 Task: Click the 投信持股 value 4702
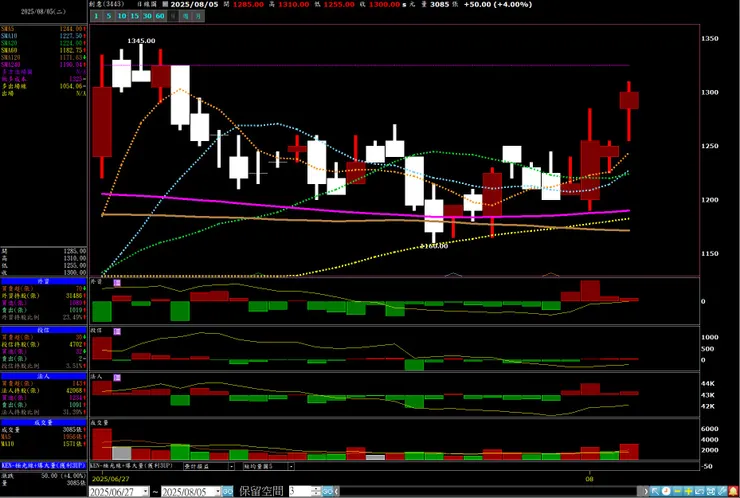click(76, 344)
